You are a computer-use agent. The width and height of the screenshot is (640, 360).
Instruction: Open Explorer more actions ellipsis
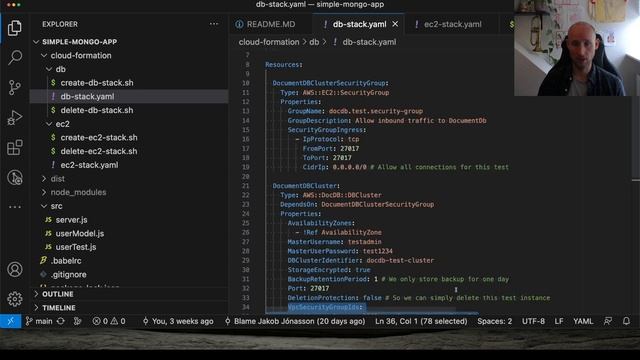214,24
